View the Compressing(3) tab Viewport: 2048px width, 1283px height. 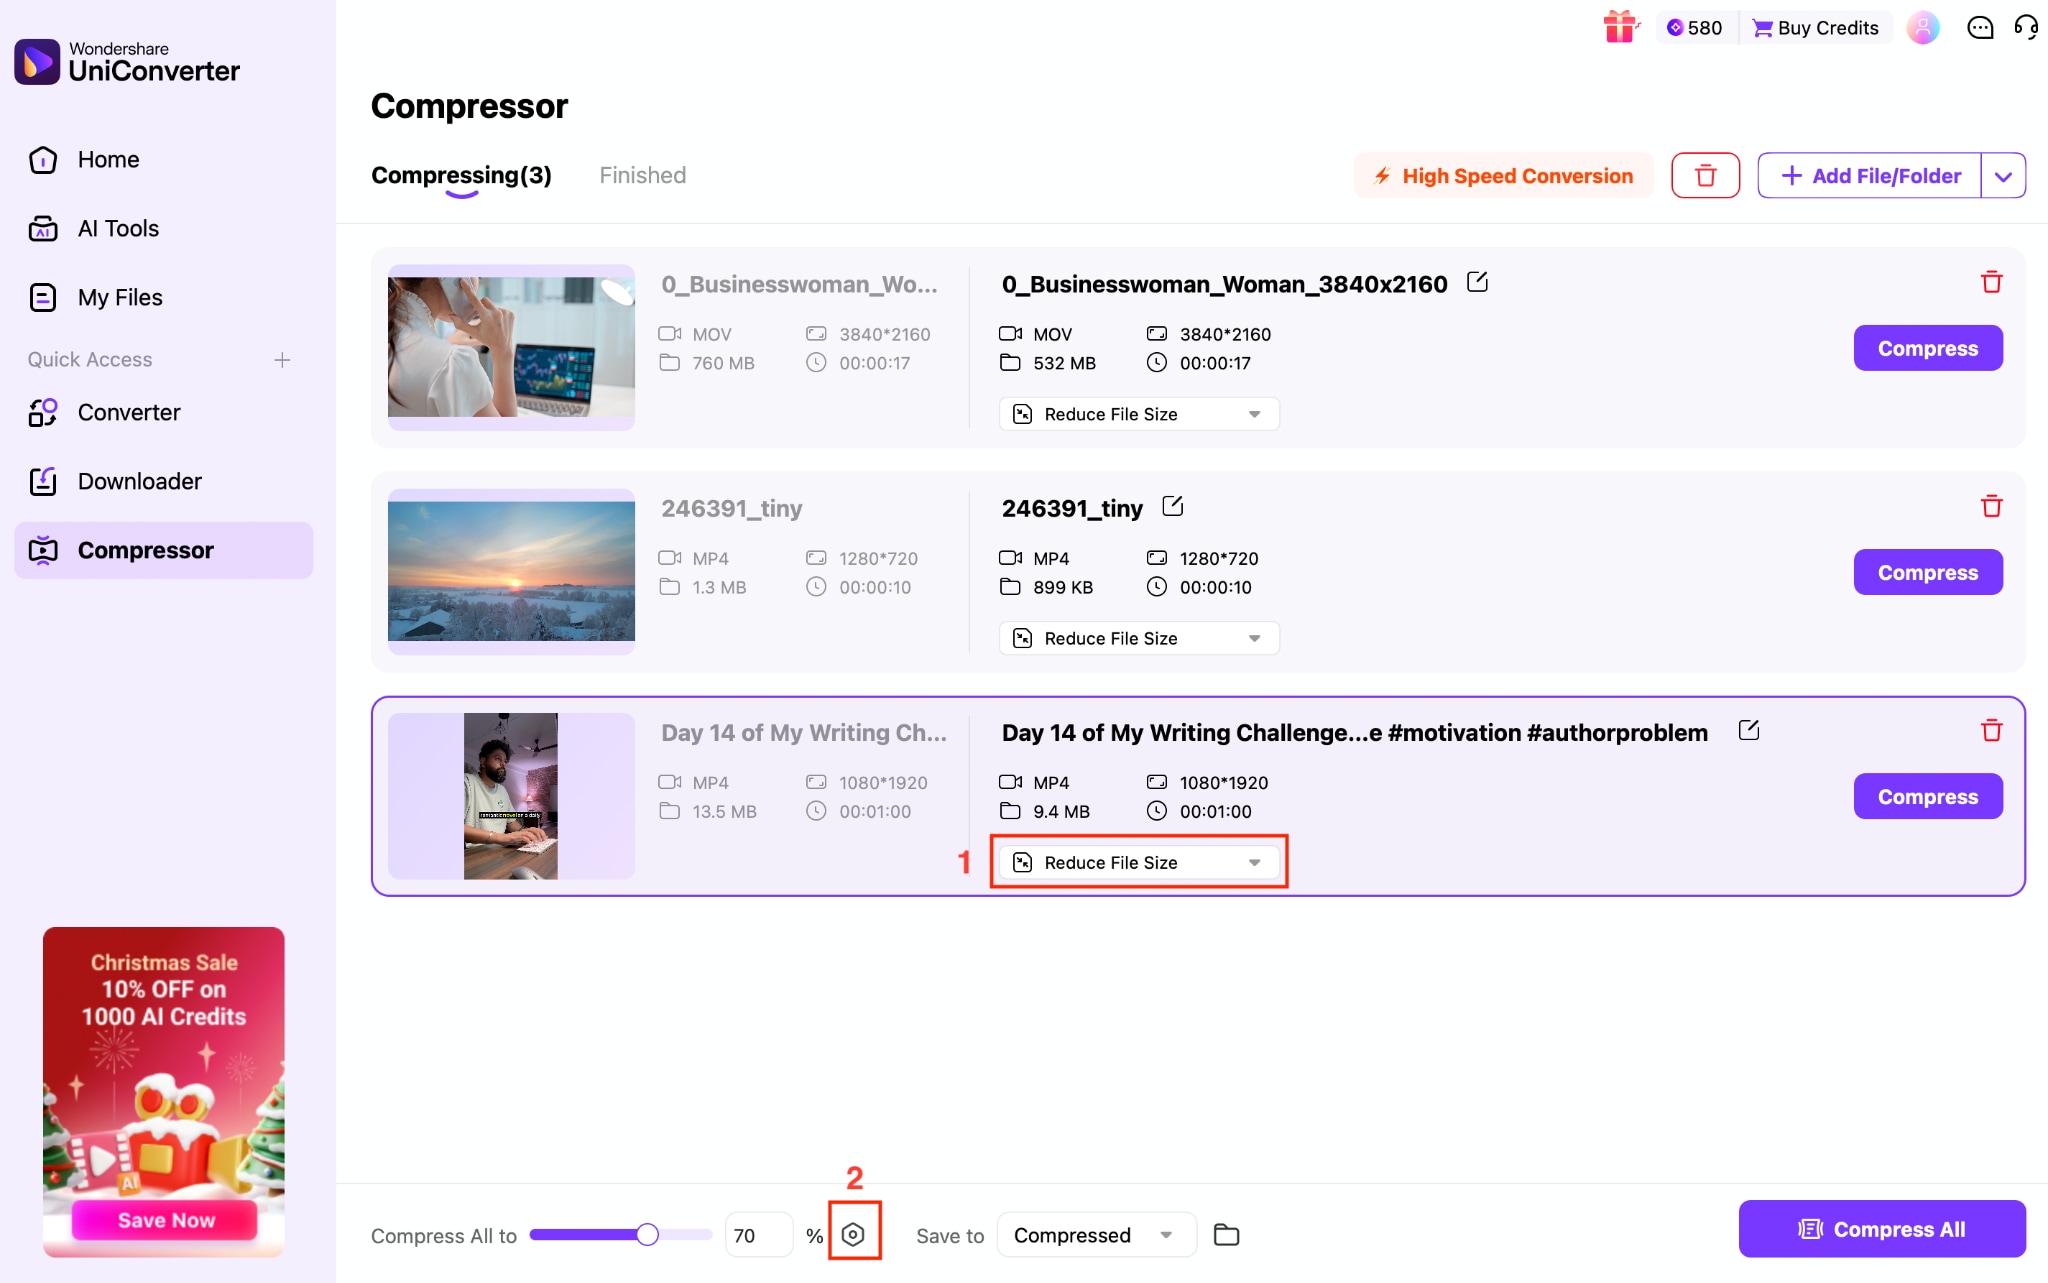[461, 175]
